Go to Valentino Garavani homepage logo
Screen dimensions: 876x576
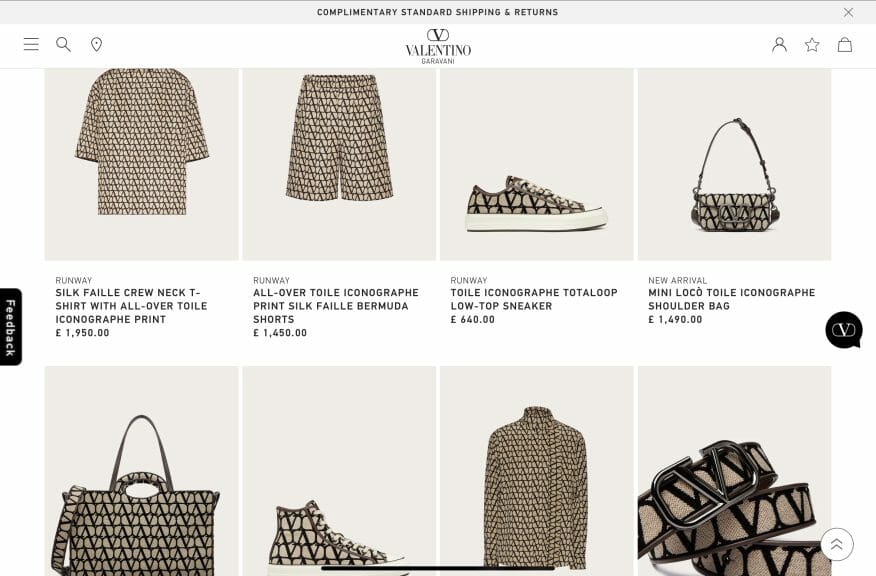438,46
